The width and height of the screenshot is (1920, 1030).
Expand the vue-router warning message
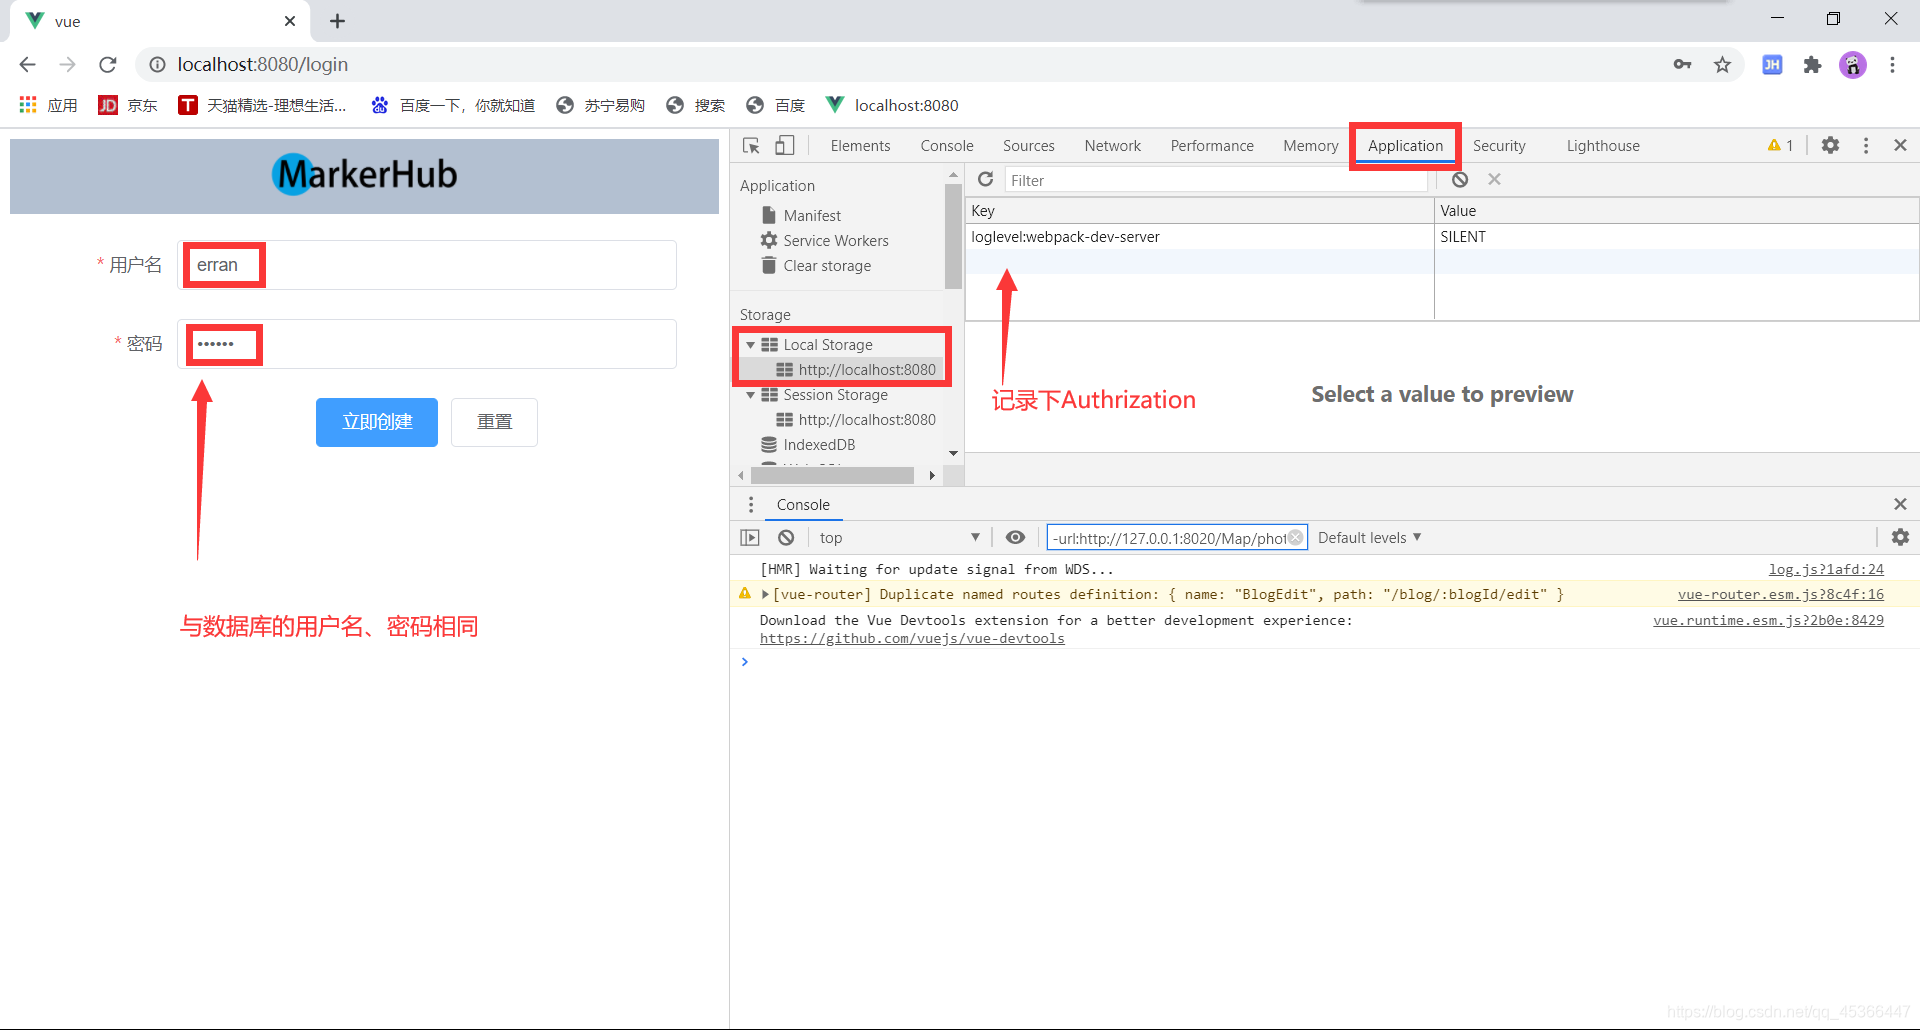pyautogui.click(x=765, y=594)
